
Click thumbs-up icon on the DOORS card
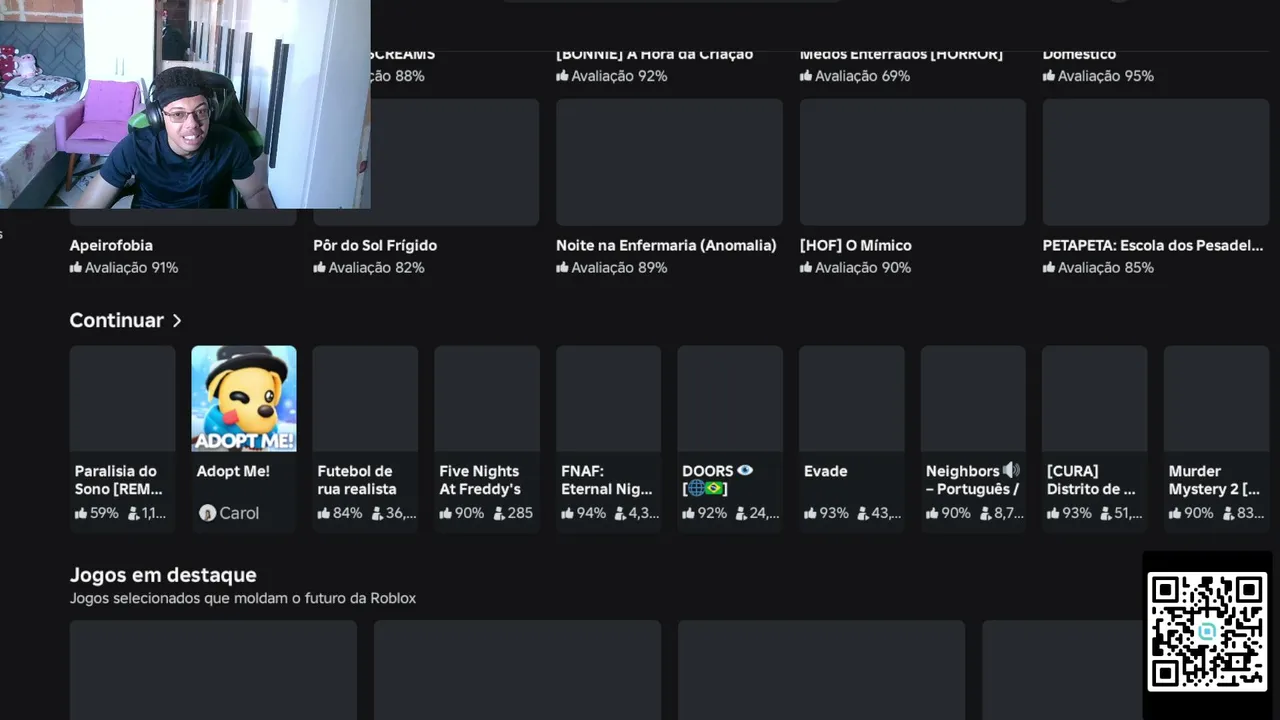[x=689, y=513]
